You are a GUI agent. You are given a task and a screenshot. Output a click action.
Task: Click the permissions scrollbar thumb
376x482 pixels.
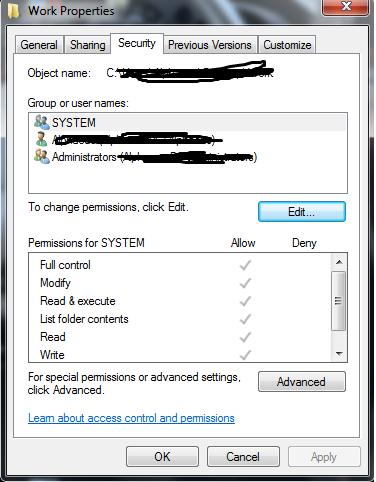pos(338,301)
